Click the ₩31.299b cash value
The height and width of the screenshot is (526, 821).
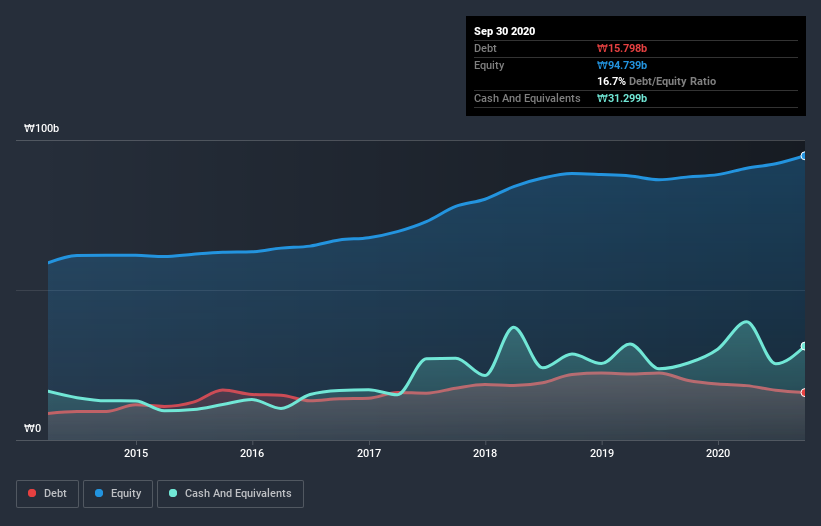click(622, 98)
